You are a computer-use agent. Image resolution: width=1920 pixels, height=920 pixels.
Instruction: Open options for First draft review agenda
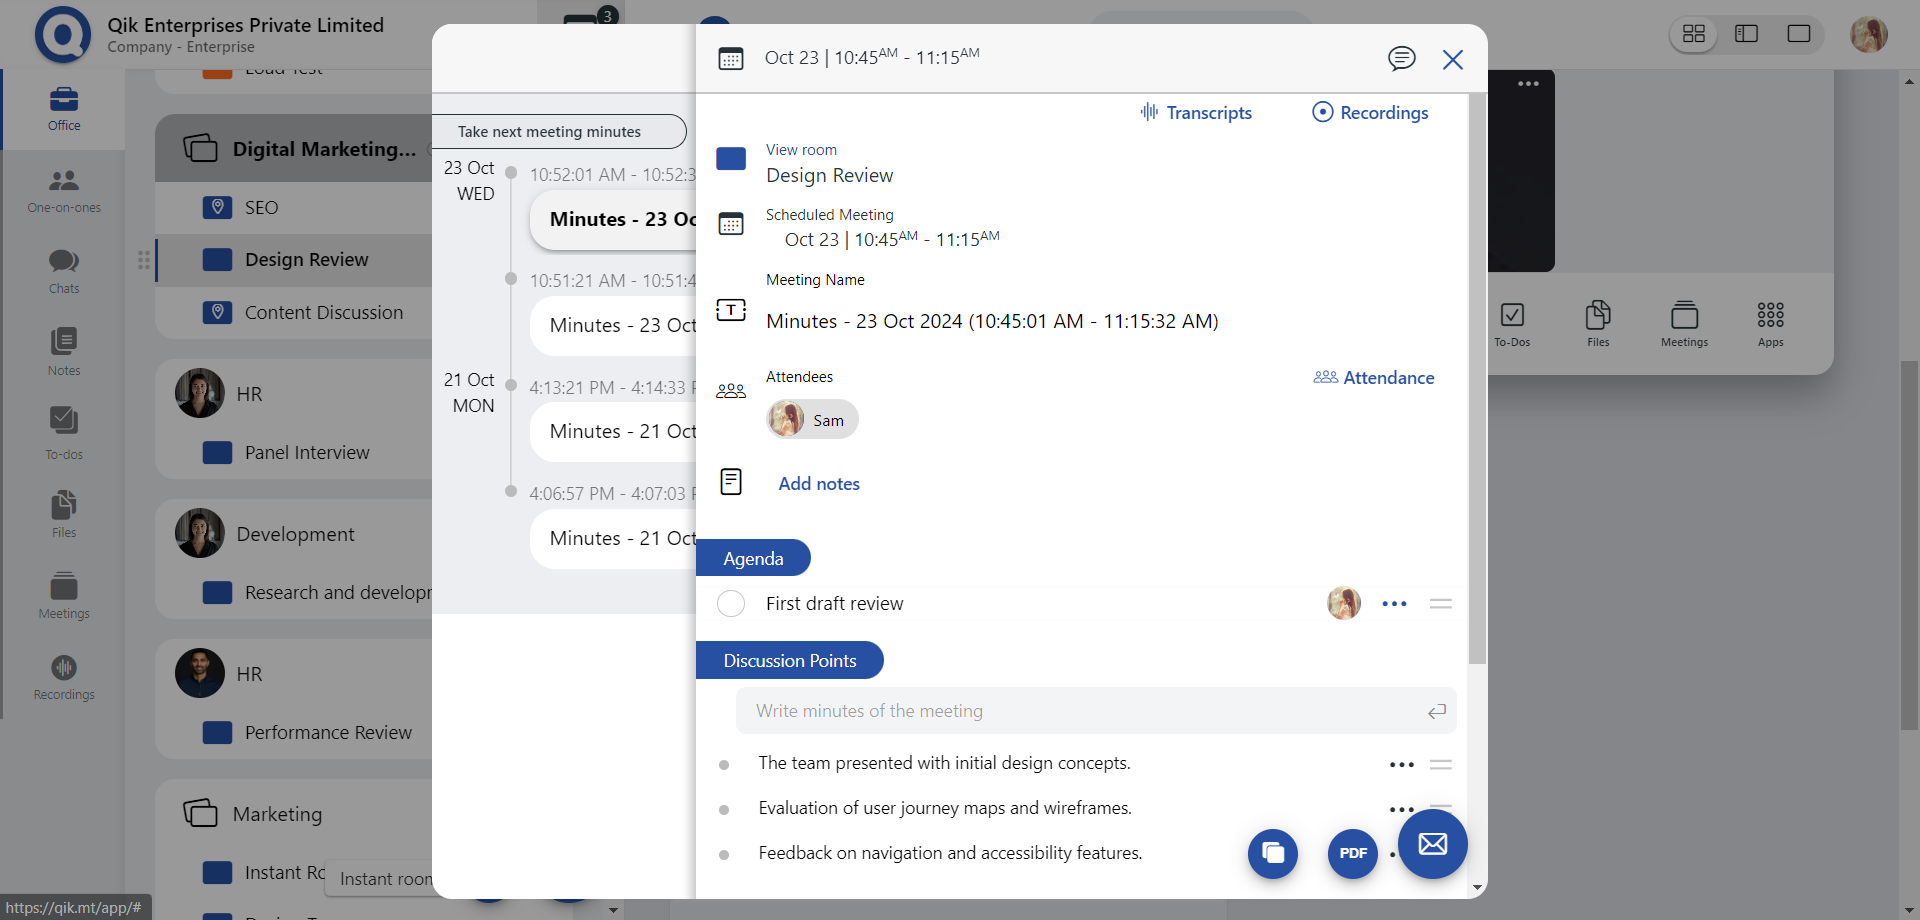point(1394,604)
